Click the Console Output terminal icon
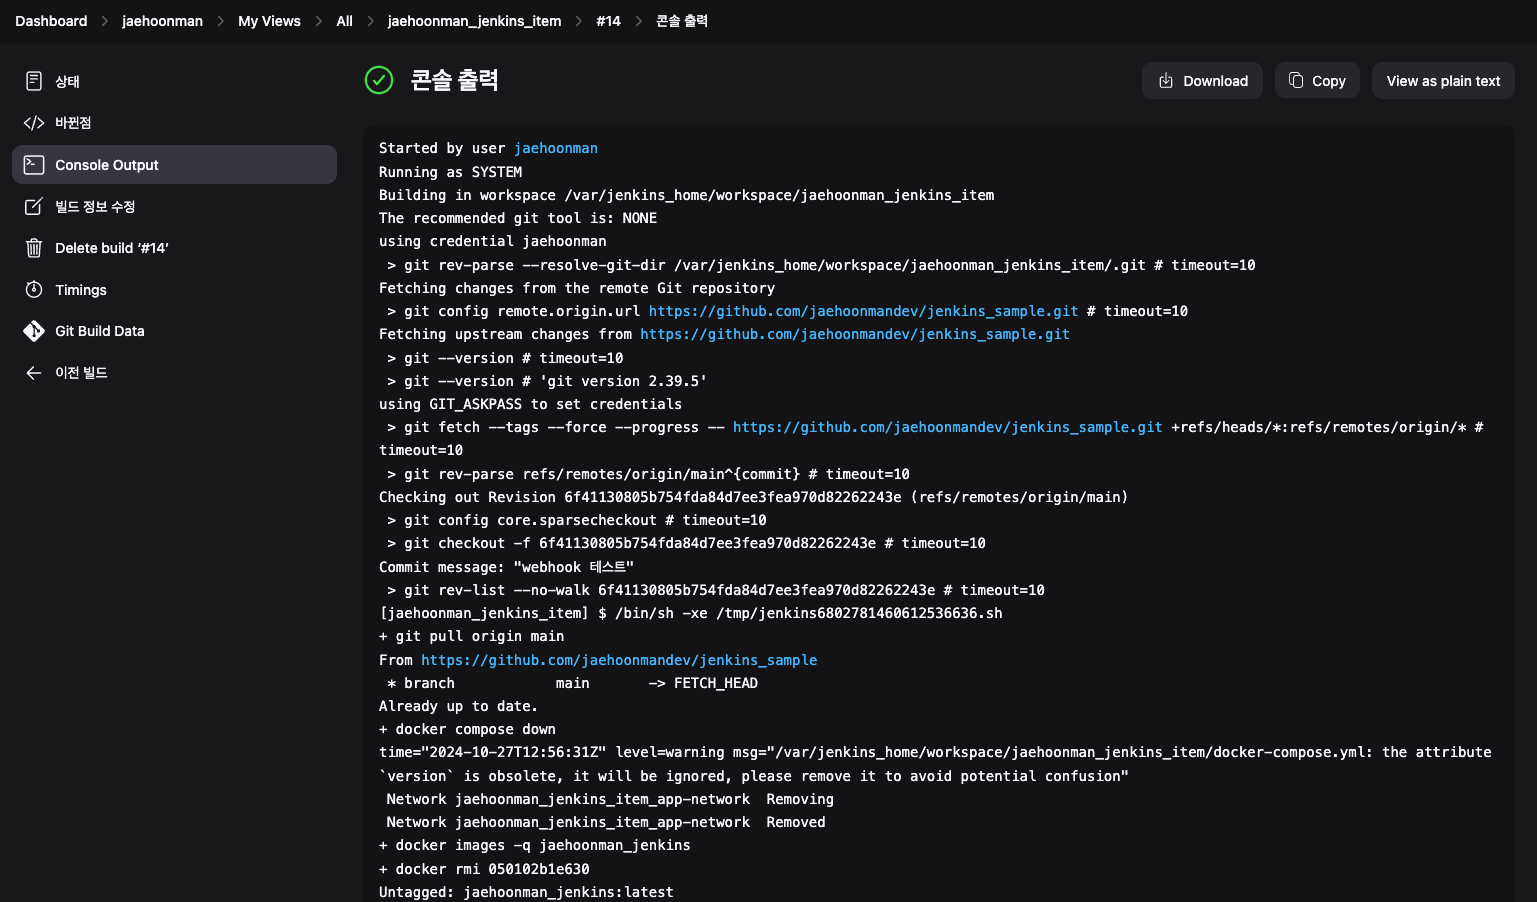This screenshot has height=902, width=1537. [x=34, y=165]
